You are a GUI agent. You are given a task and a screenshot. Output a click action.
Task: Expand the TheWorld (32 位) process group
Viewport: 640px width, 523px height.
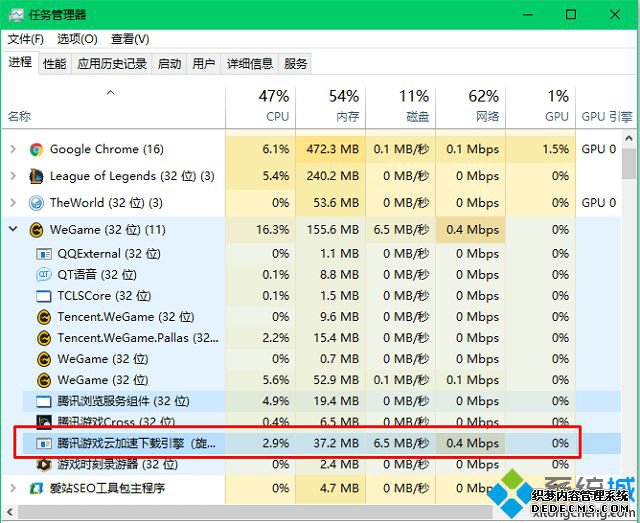[x=13, y=203]
